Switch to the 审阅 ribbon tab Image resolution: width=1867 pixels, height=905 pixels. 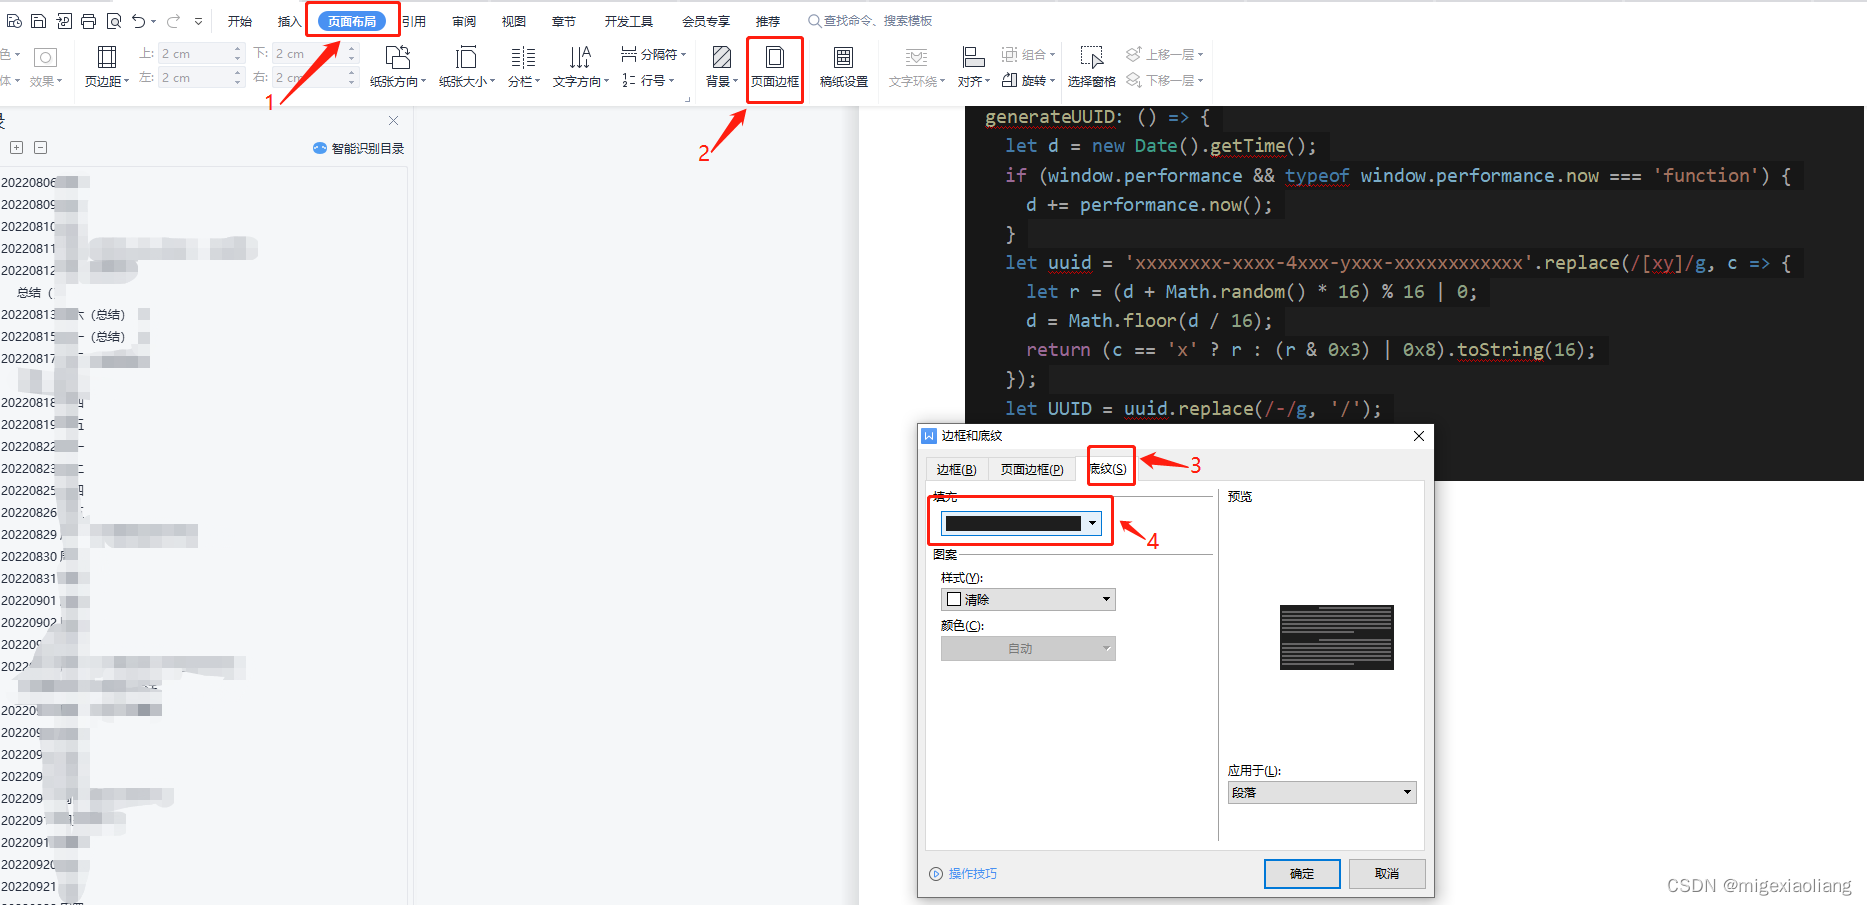(464, 21)
